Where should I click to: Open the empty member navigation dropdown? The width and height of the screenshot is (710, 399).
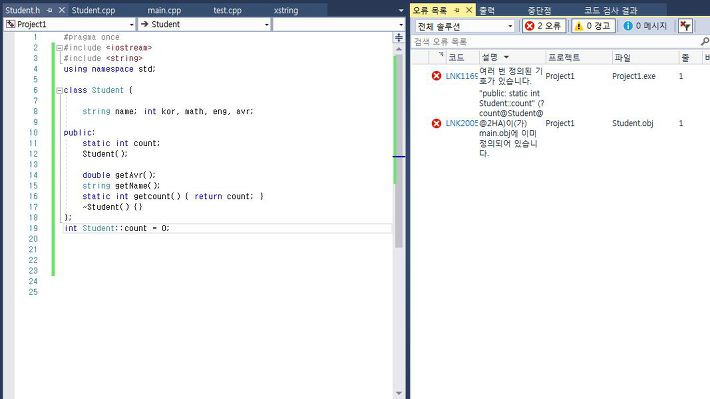pos(339,24)
